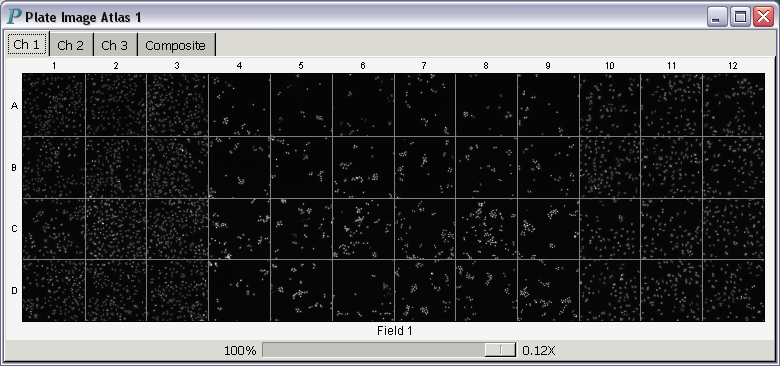Select well C2 thumbnail
This screenshot has height=366, width=780.
tap(116, 229)
